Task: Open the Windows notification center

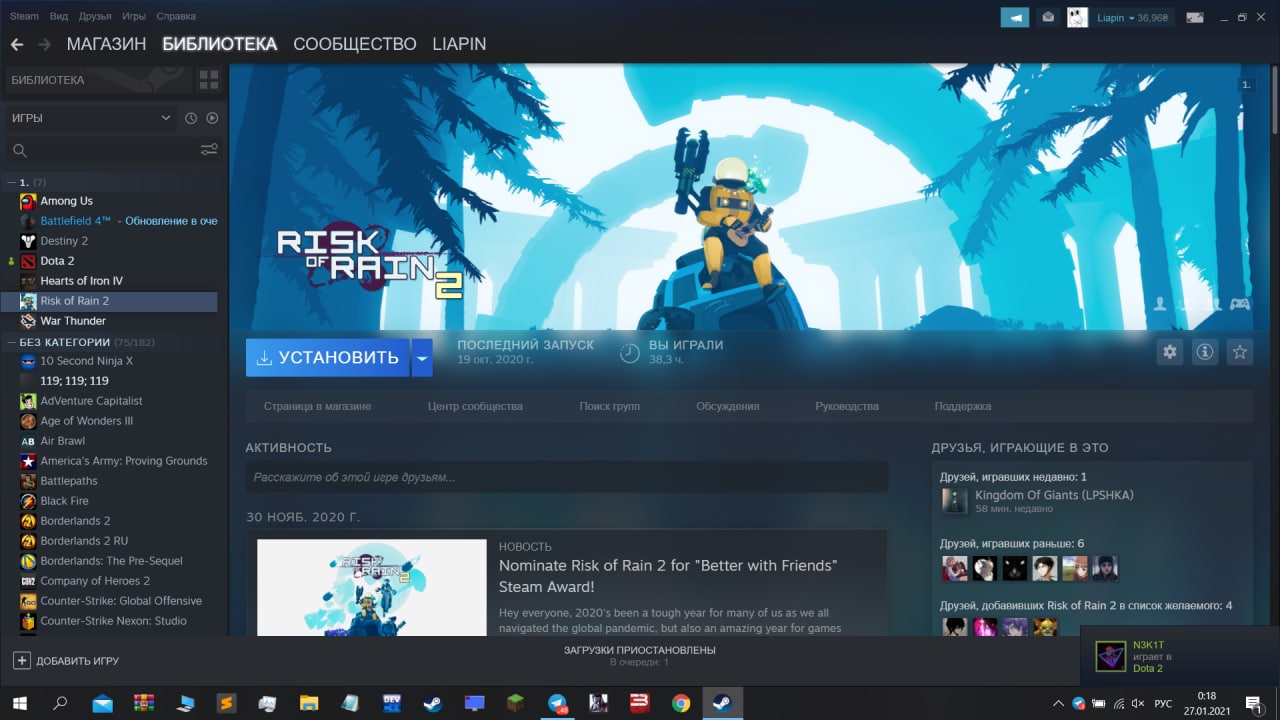Action: (x=1252, y=703)
